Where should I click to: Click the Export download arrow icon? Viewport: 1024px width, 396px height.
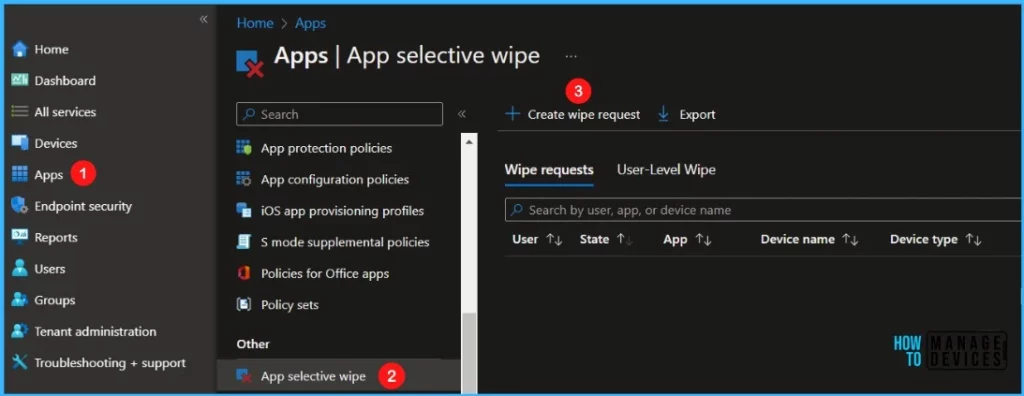[x=664, y=114]
